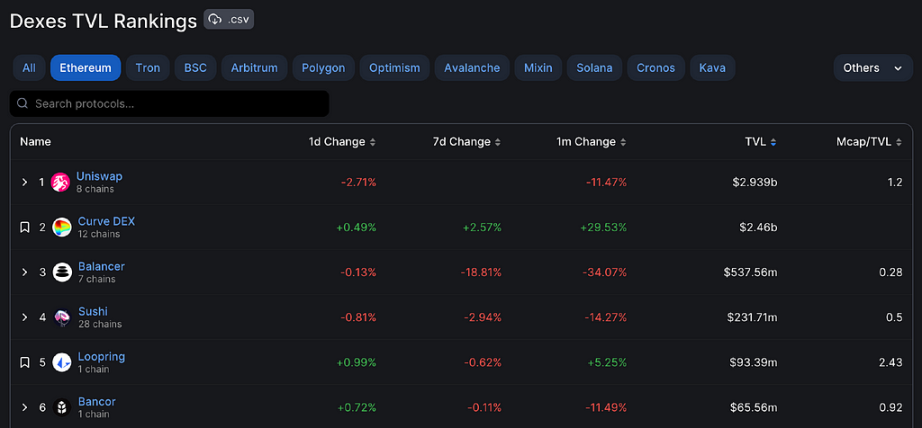
Task: Expand the Sushi row chevron
Action: [25, 317]
